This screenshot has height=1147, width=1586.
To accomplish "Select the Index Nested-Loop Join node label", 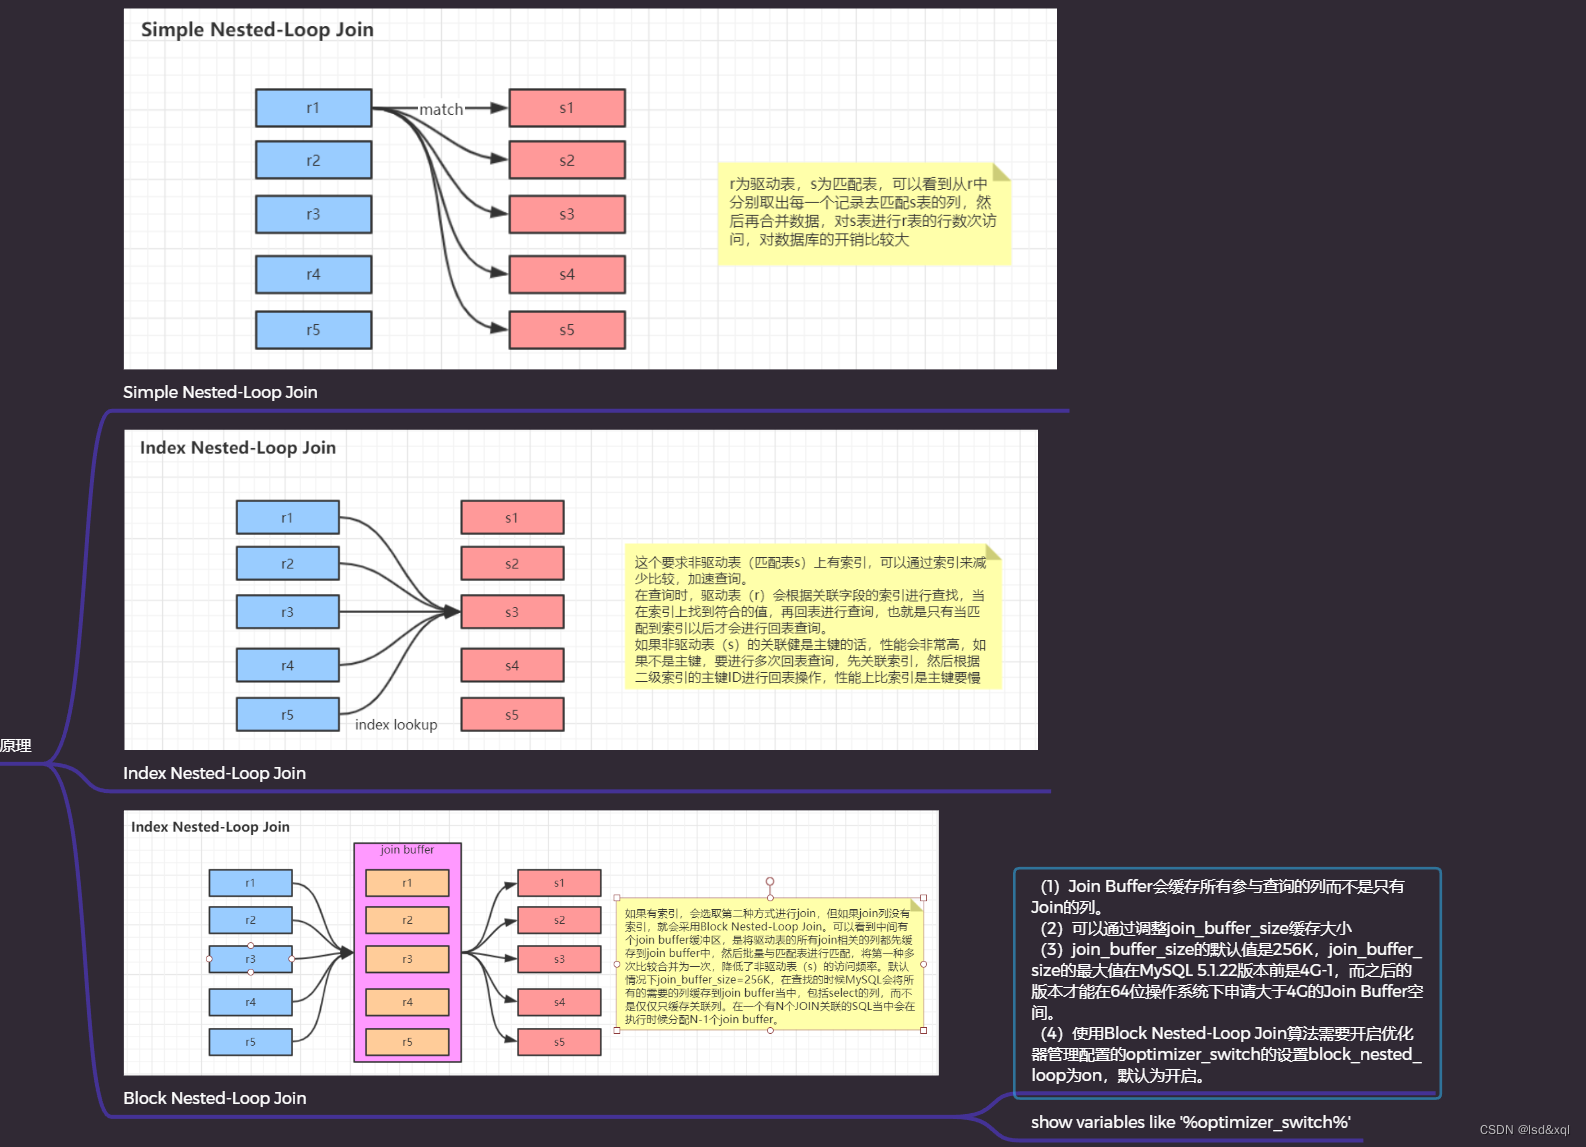I will coord(214,773).
